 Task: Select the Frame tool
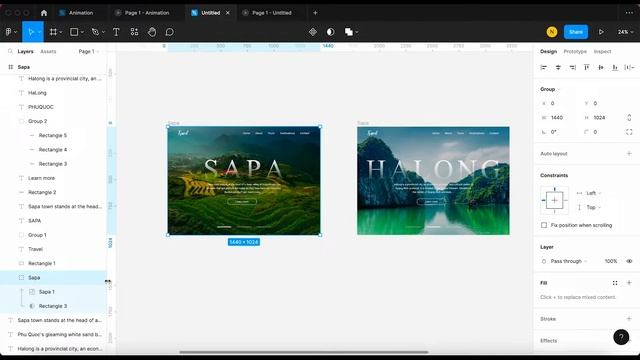53,32
